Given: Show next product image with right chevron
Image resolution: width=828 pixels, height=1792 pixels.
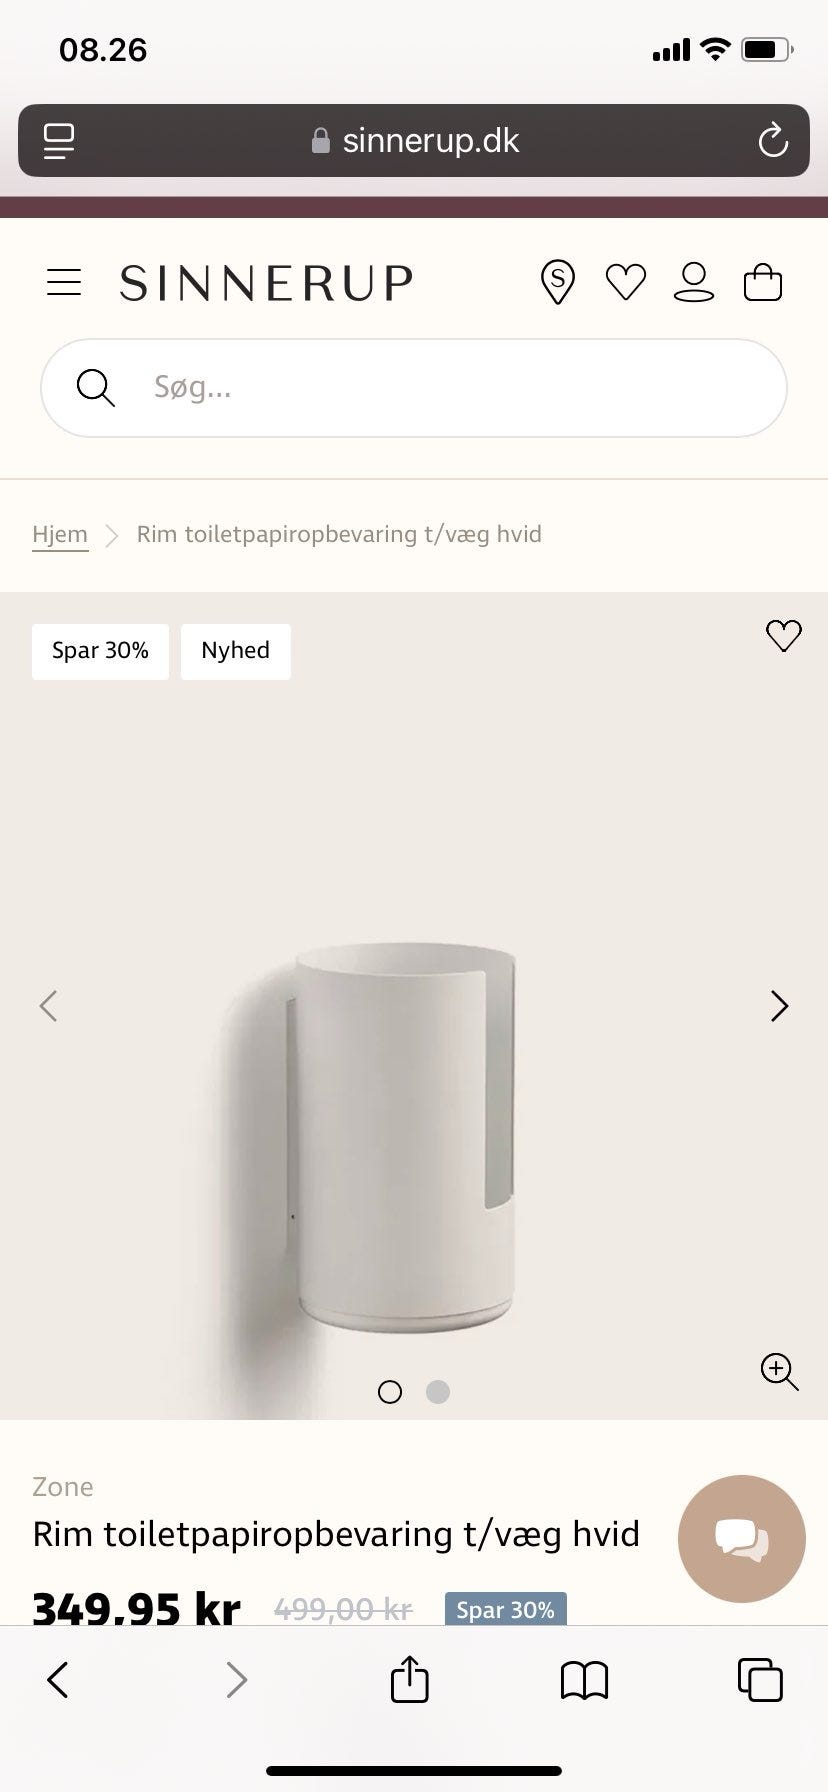Looking at the screenshot, I should 780,1006.
